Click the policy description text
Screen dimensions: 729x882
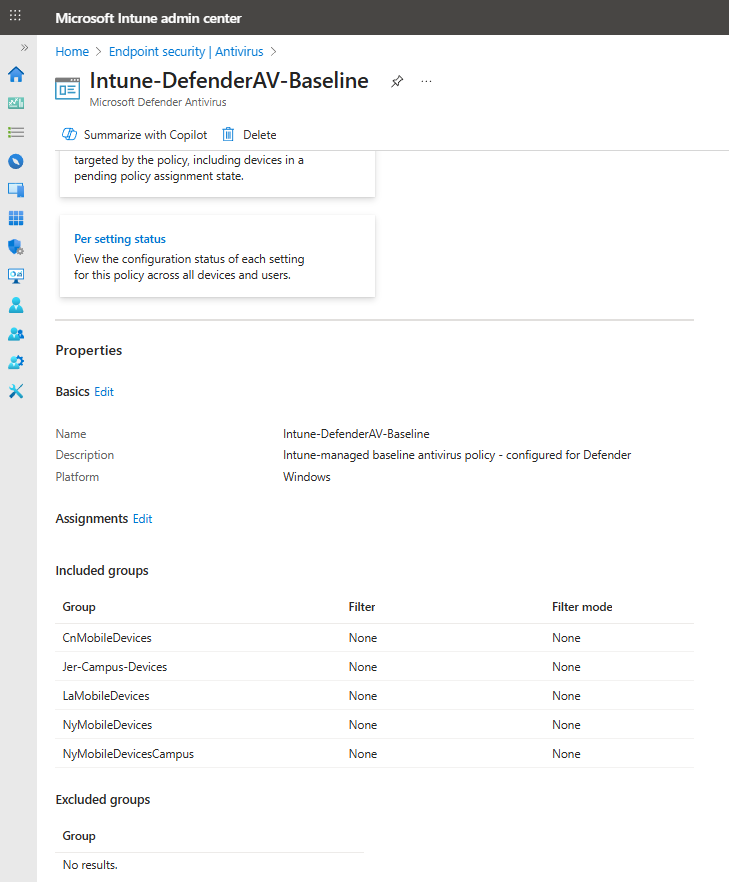point(457,455)
